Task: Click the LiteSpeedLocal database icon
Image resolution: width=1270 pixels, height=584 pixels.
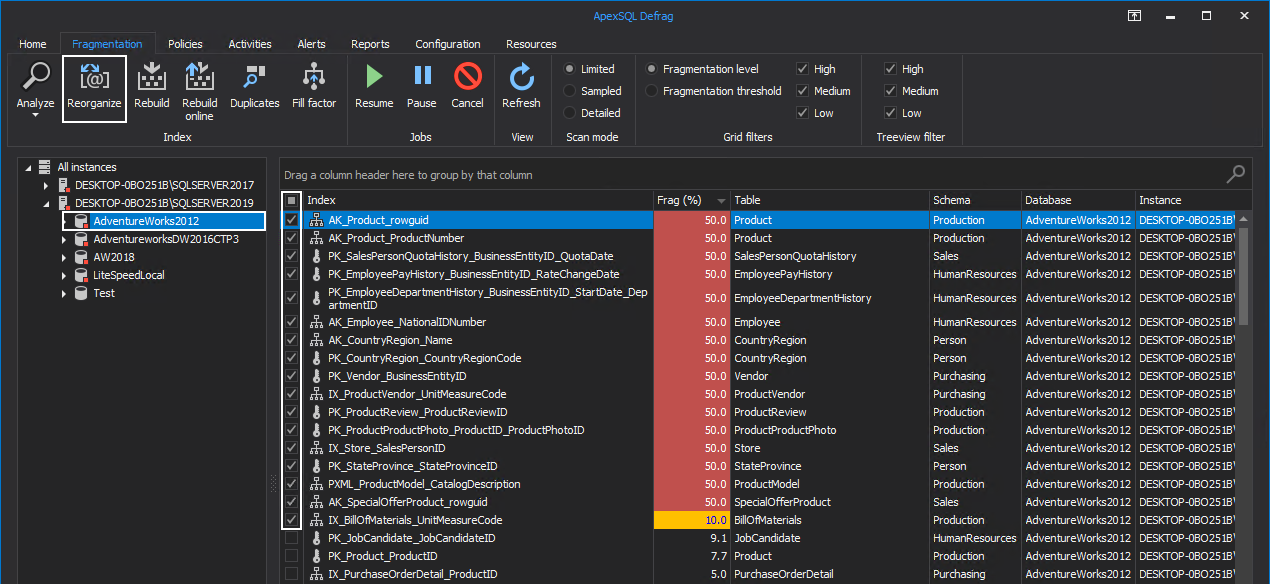Action: click(x=82, y=275)
